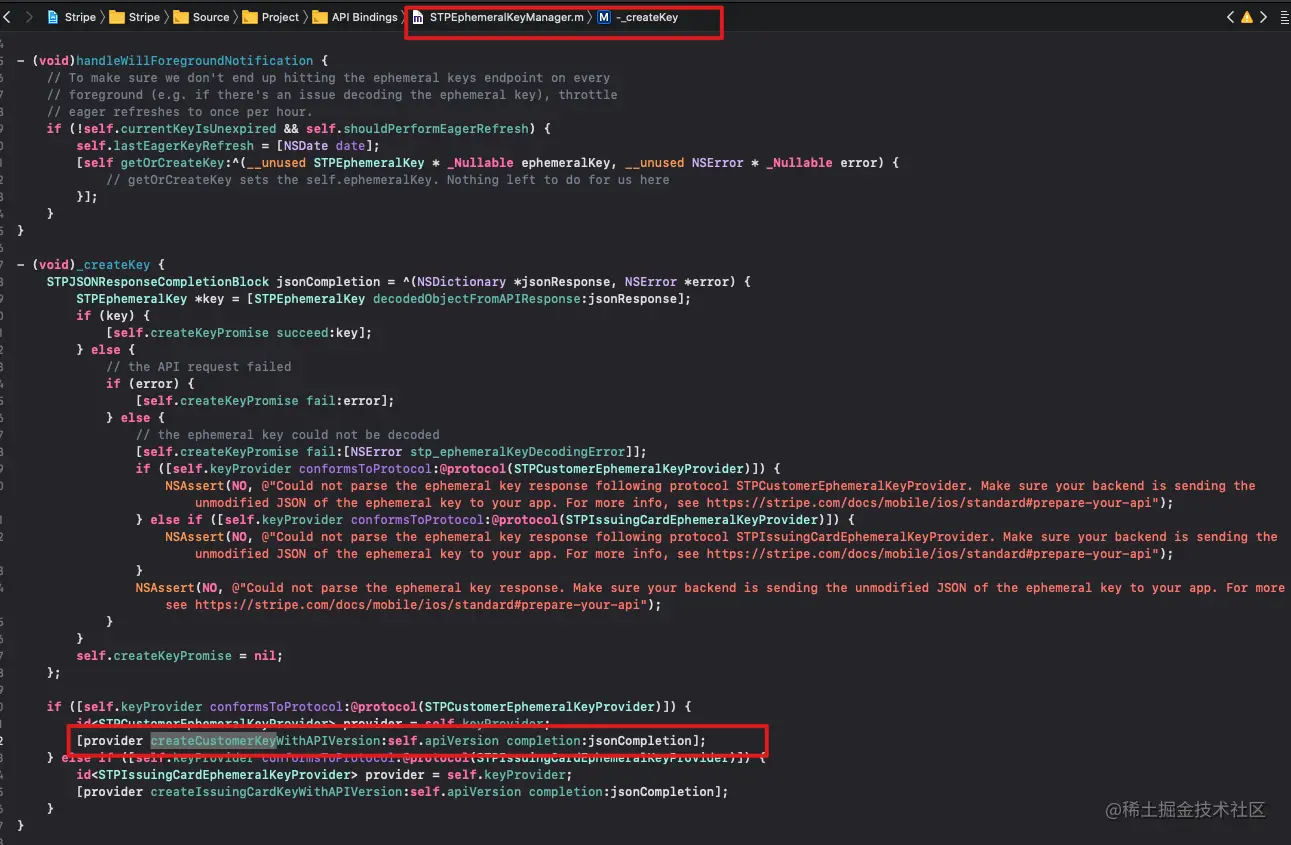Viewport: 1291px width, 845px height.
Task: Click the succeed:key call line
Action: (x=238, y=332)
